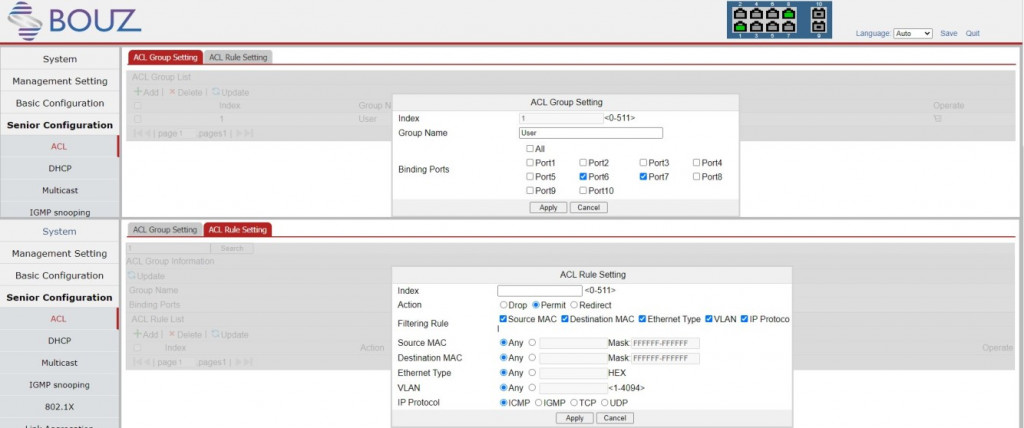The height and width of the screenshot is (428, 1024).
Task: Click the Save link in the header
Action: pyautogui.click(x=948, y=33)
